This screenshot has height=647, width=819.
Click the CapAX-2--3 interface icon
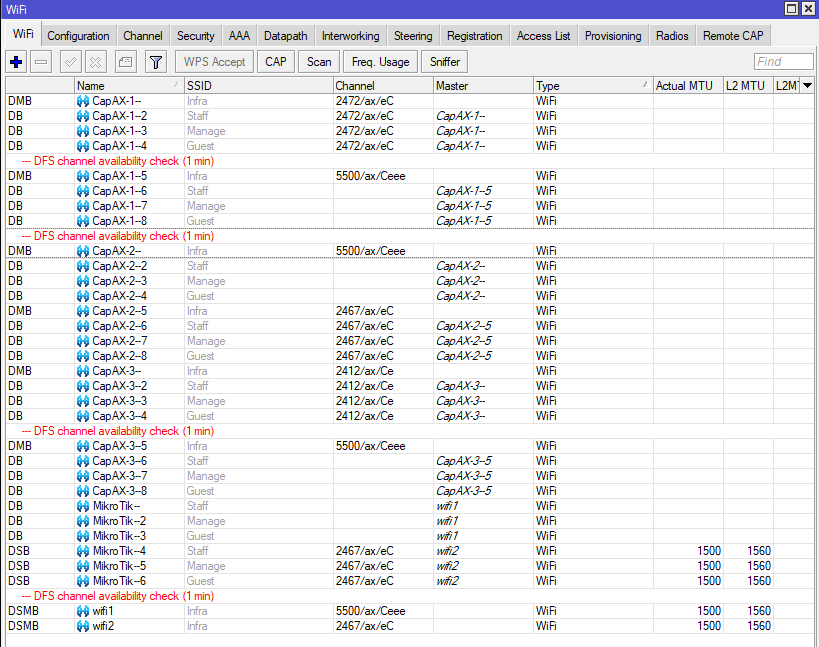tap(83, 281)
